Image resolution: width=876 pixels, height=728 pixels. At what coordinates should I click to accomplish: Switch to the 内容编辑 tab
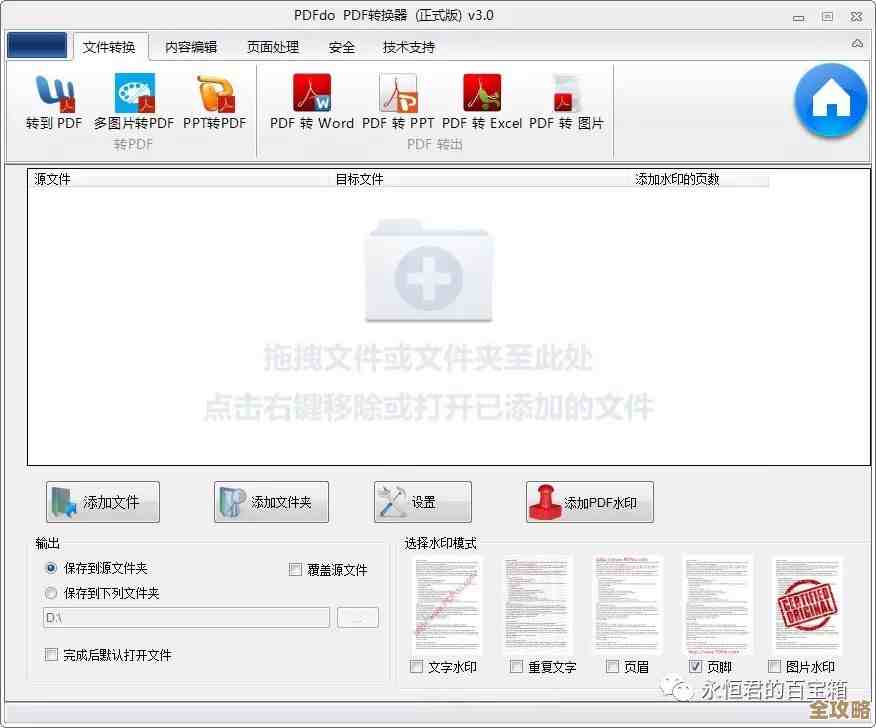pyautogui.click(x=190, y=46)
